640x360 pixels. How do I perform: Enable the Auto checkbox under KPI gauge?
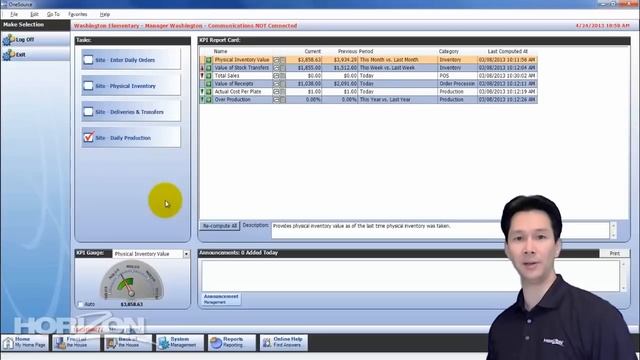(x=81, y=304)
